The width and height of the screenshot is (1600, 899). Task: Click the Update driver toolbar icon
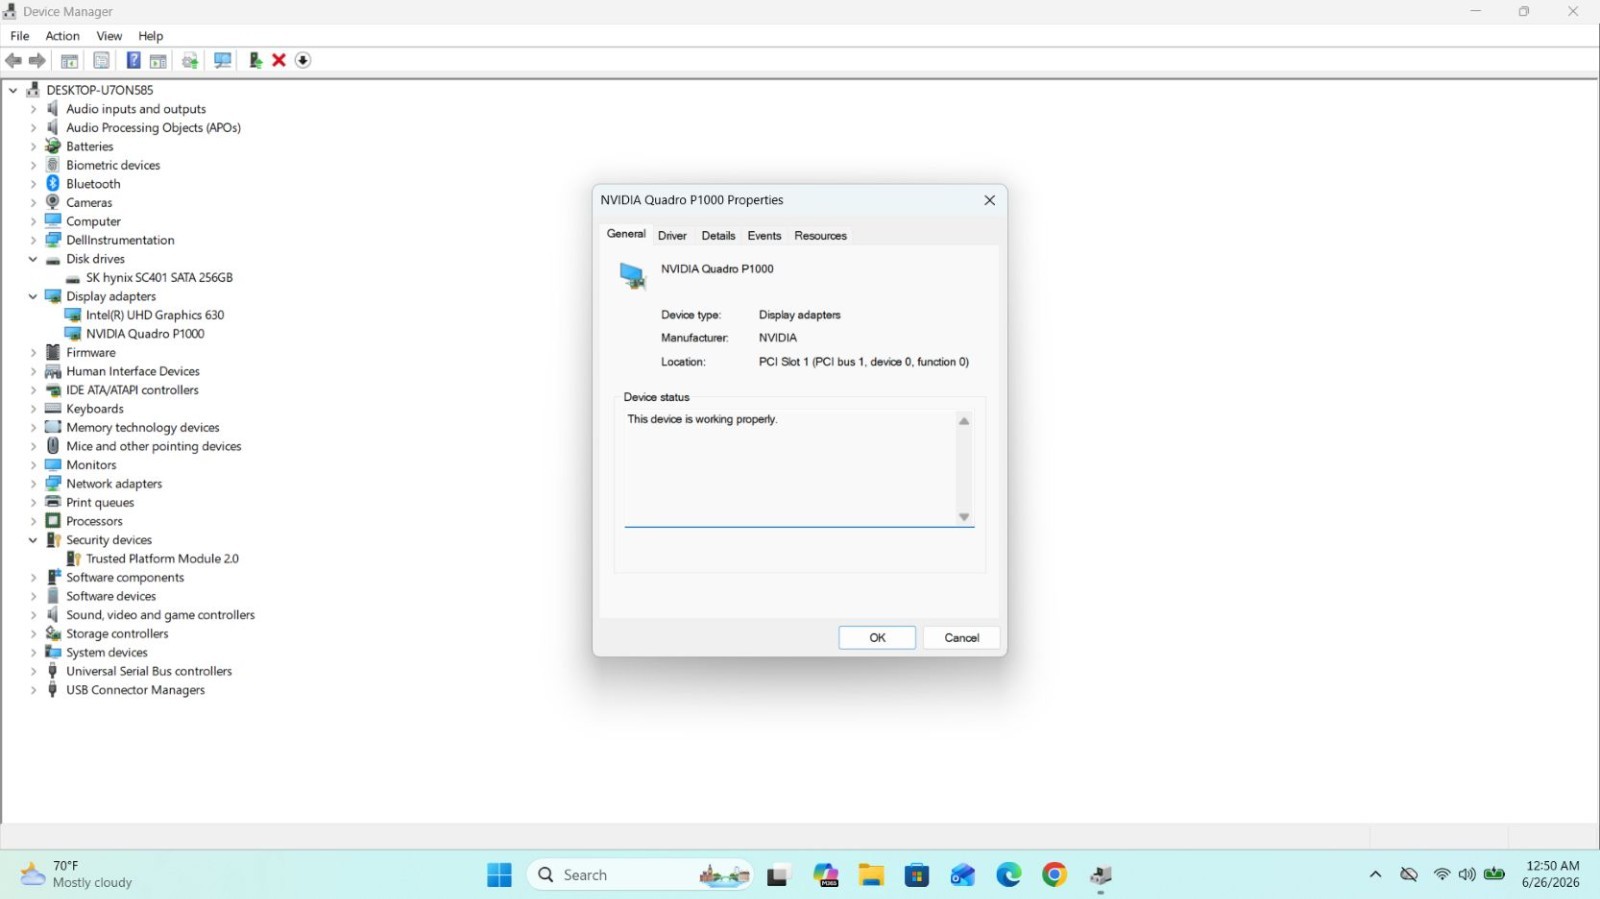(190, 61)
